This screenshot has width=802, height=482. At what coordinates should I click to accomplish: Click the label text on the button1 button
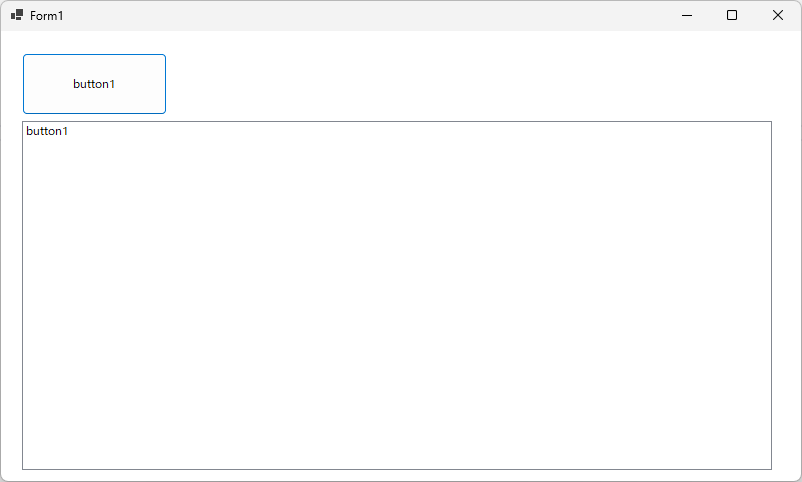[x=94, y=84]
